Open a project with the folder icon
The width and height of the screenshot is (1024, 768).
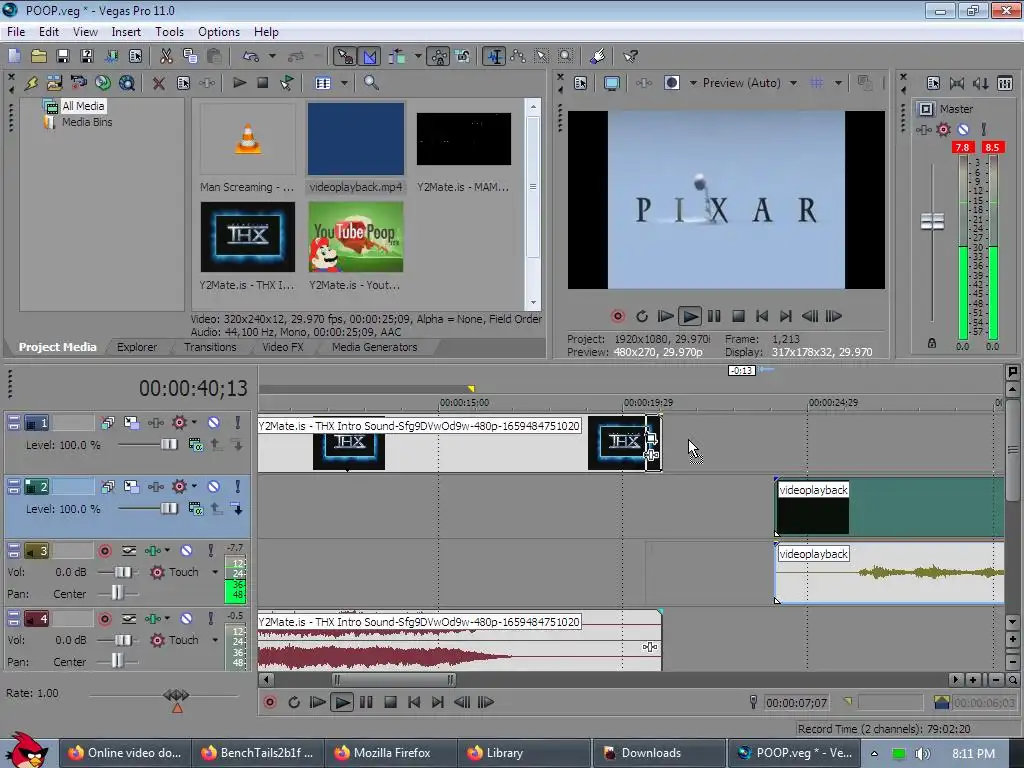coord(39,56)
